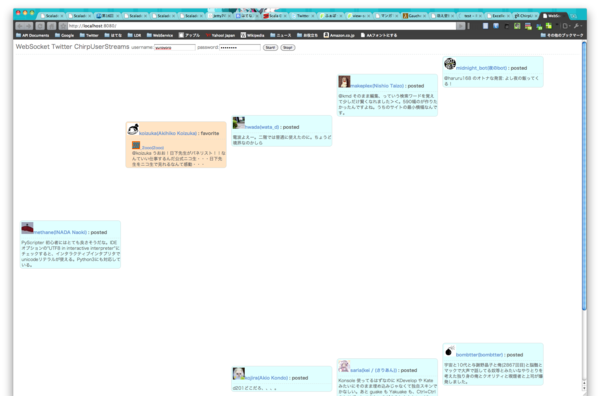Click the AAフォントにする bookmarklet
Viewport: 600px width, 396px height.
[x=379, y=35]
